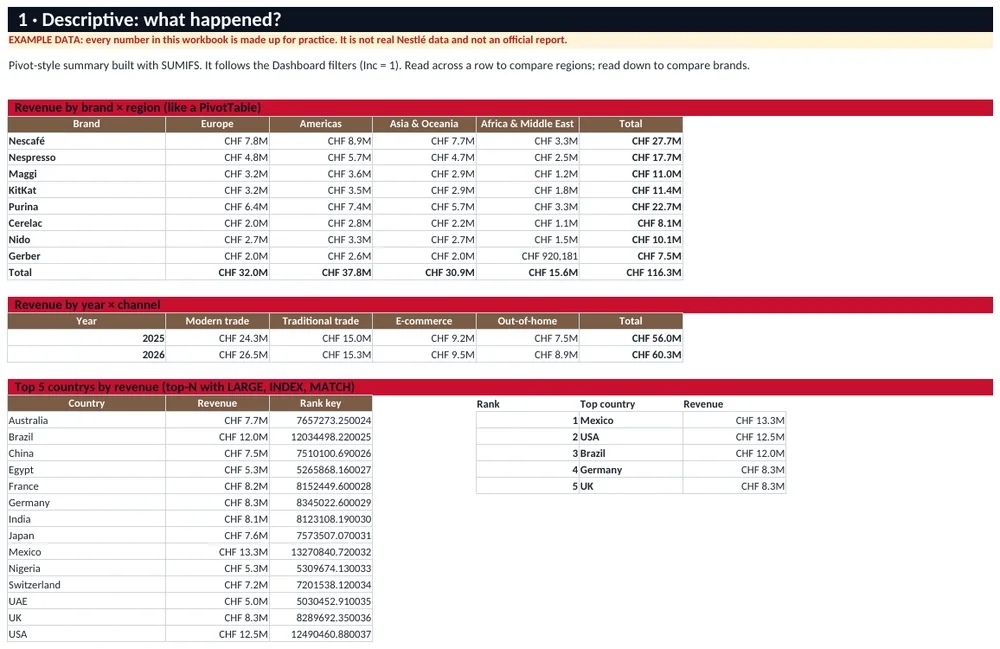This screenshot has width=1000, height=649.
Task: Select the UAE country row
Action: click(x=86, y=602)
